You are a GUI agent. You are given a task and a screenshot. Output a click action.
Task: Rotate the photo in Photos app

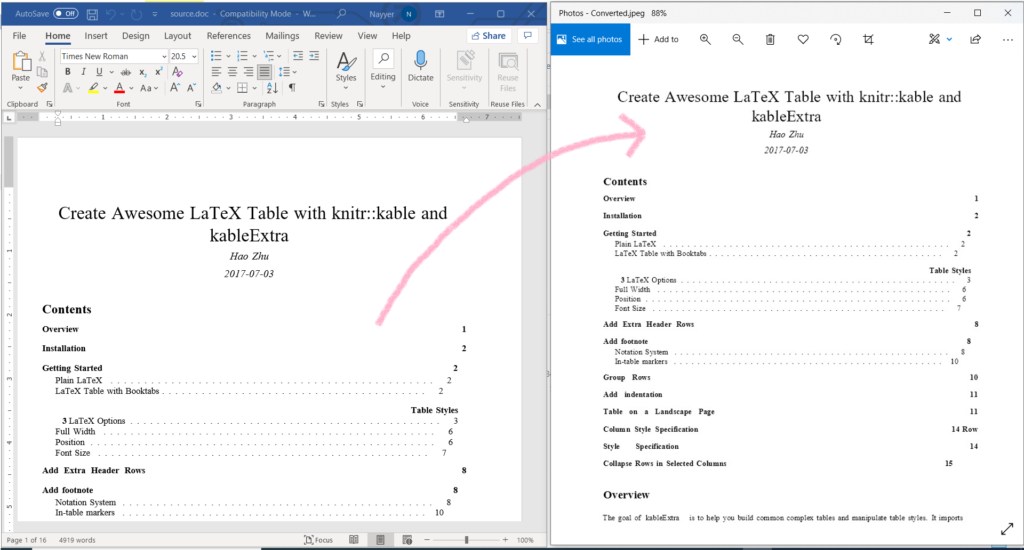click(836, 39)
